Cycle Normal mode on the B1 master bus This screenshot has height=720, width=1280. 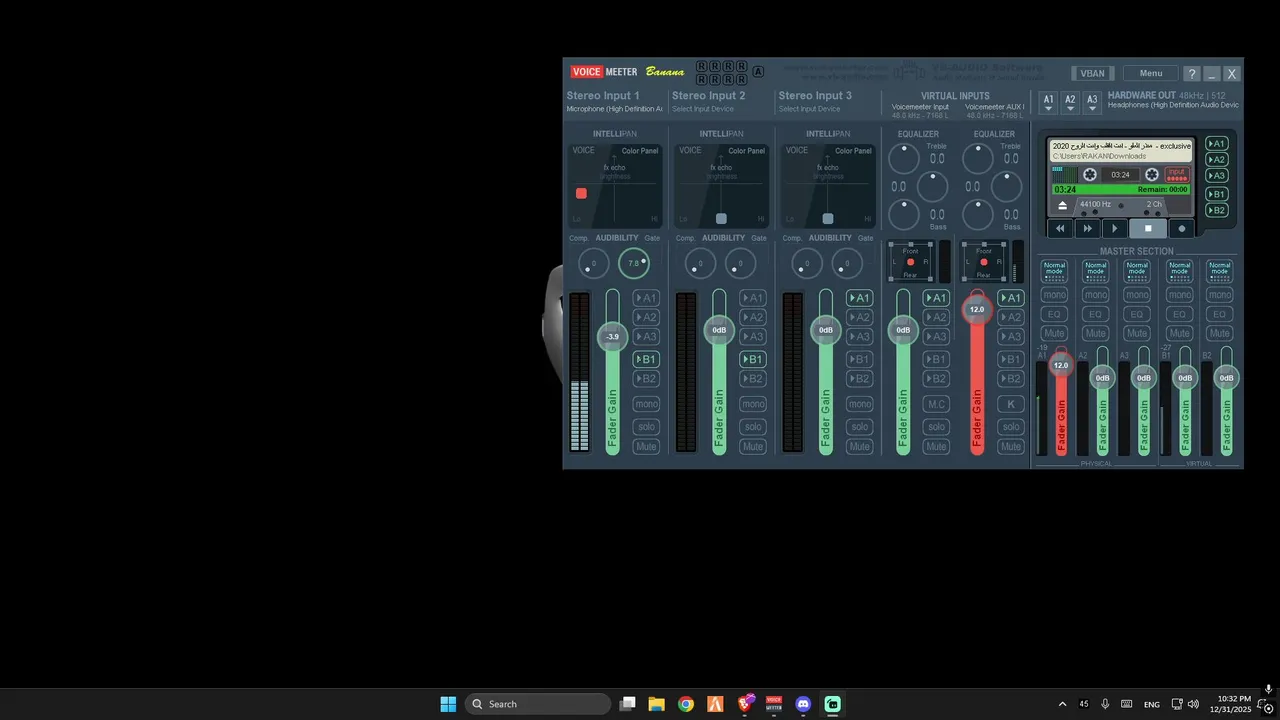coord(1178,271)
